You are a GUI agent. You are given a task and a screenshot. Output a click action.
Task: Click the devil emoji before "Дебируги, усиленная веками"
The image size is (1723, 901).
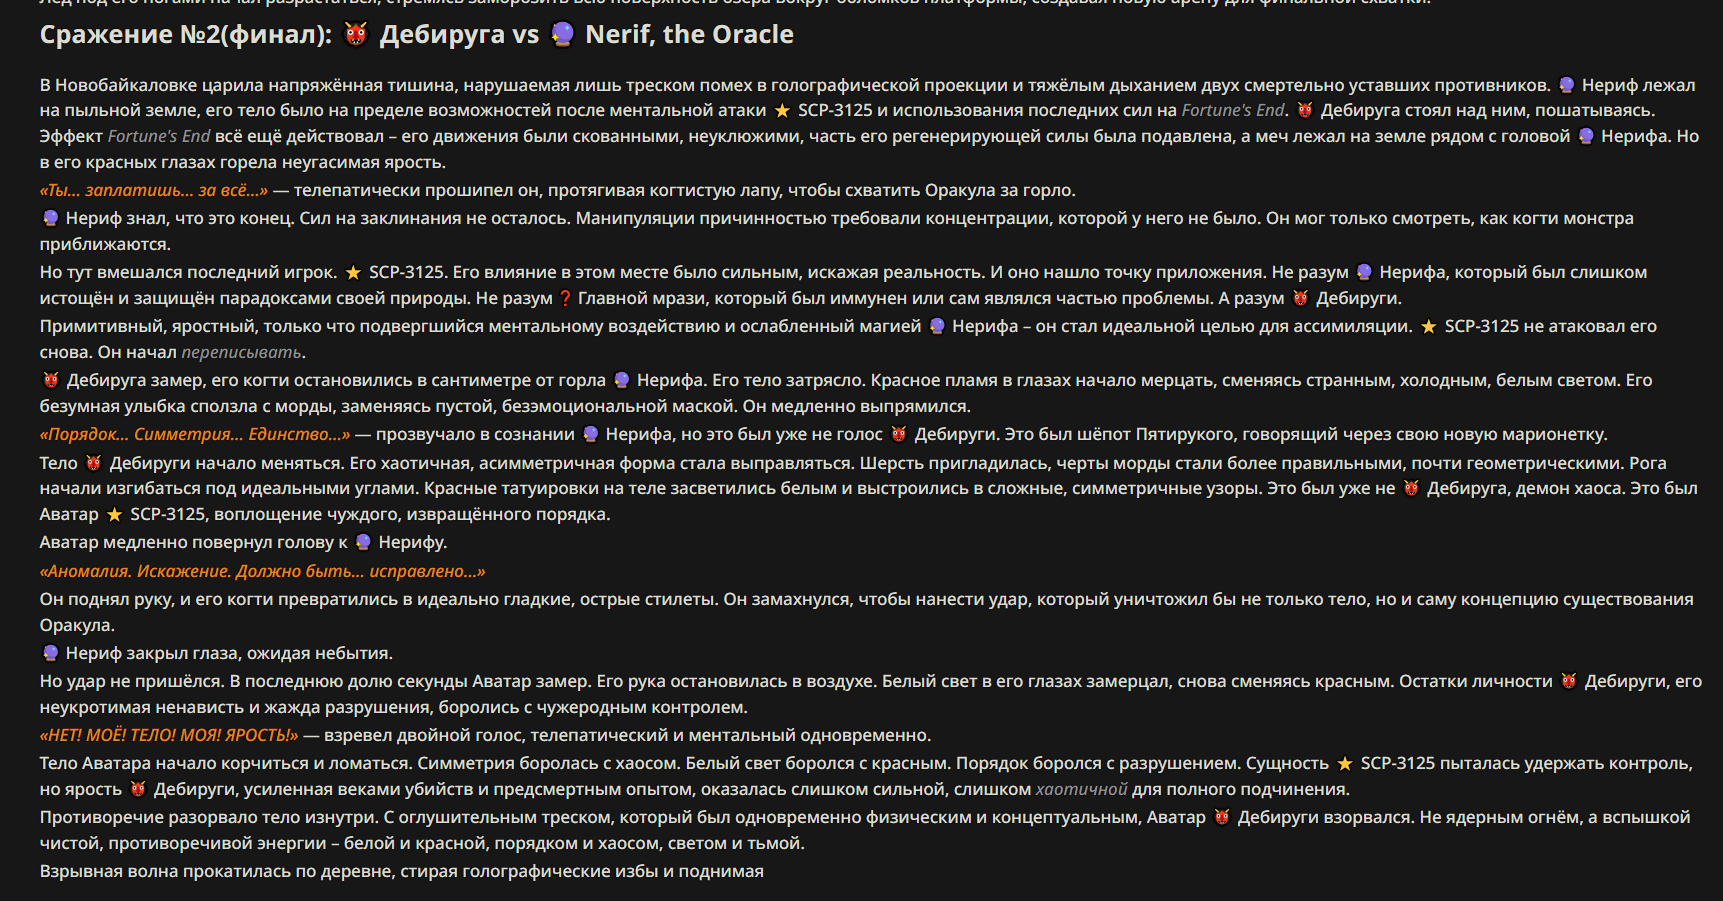point(138,789)
